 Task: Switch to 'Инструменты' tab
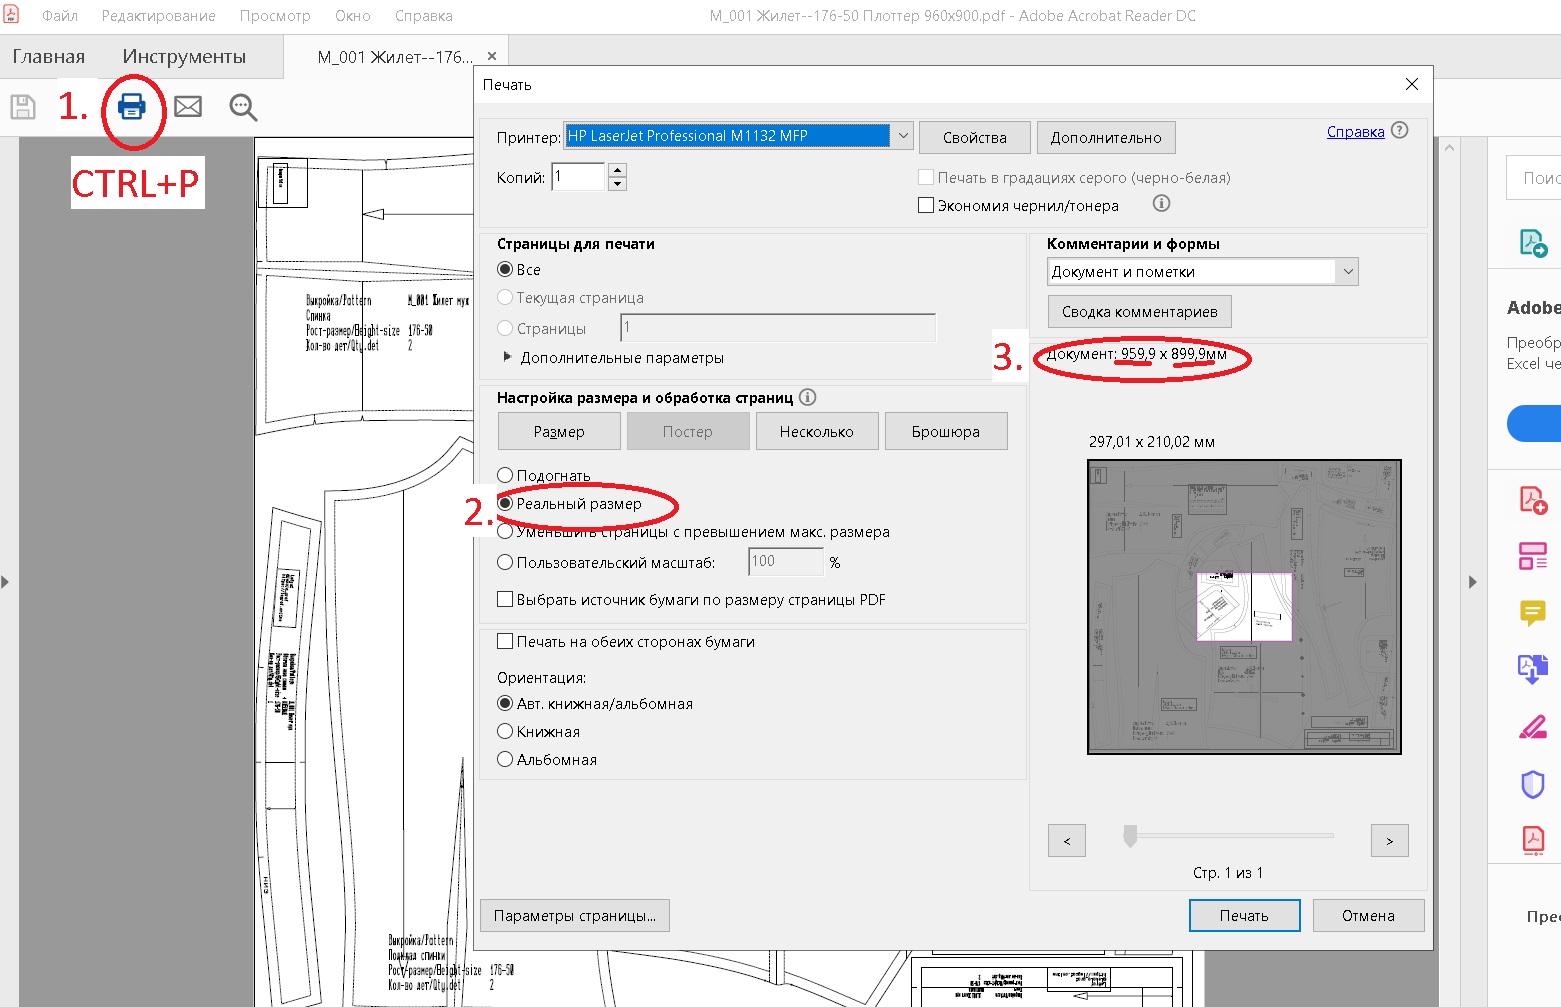click(184, 57)
